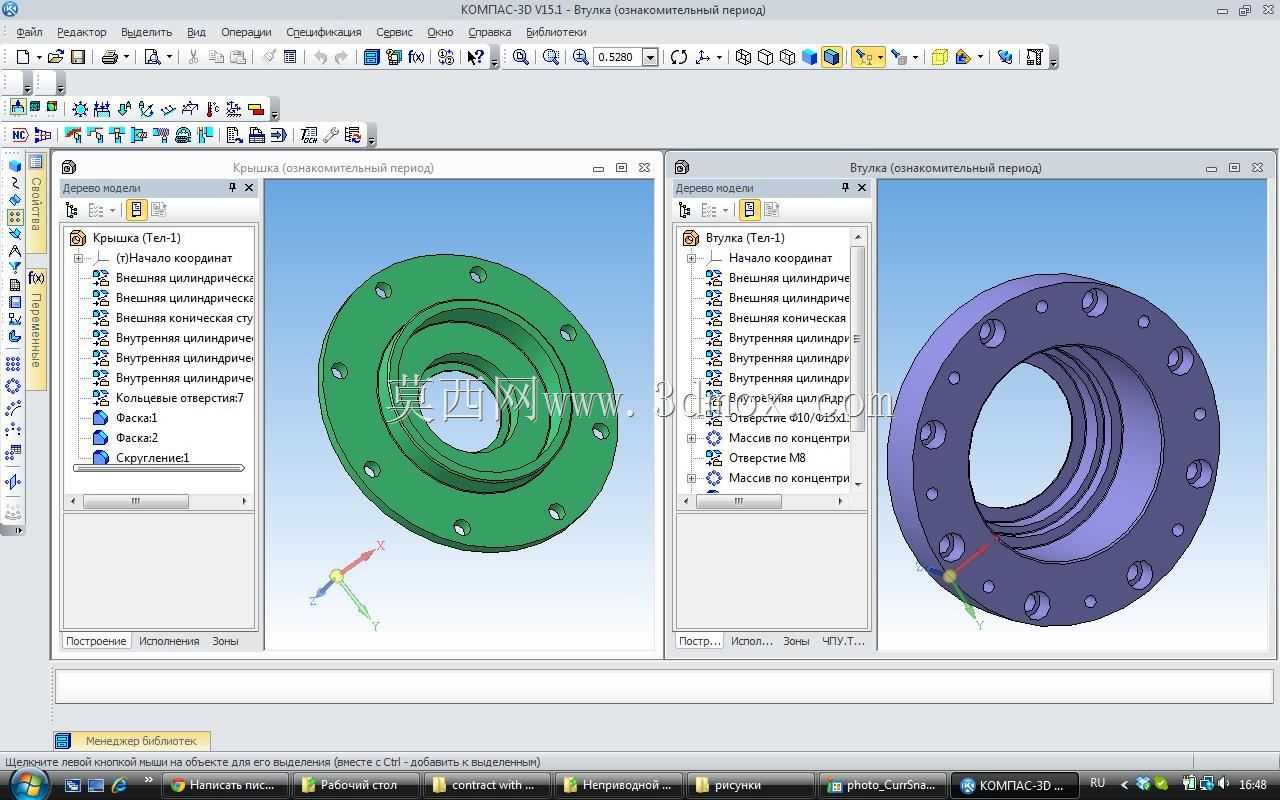The height and width of the screenshot is (800, 1280).
Task: Pin the Втулка model tree panel
Action: tap(845, 188)
